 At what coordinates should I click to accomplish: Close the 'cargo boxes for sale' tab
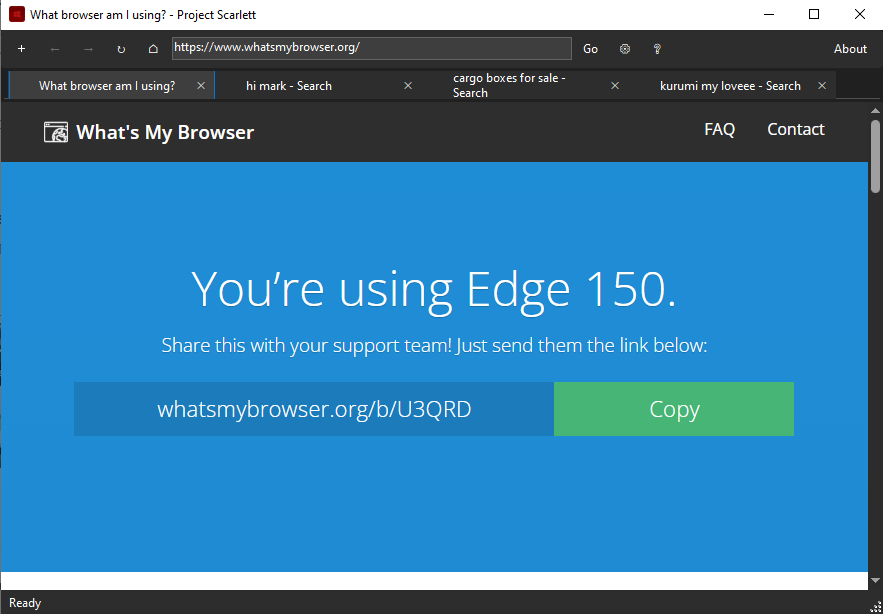(615, 86)
